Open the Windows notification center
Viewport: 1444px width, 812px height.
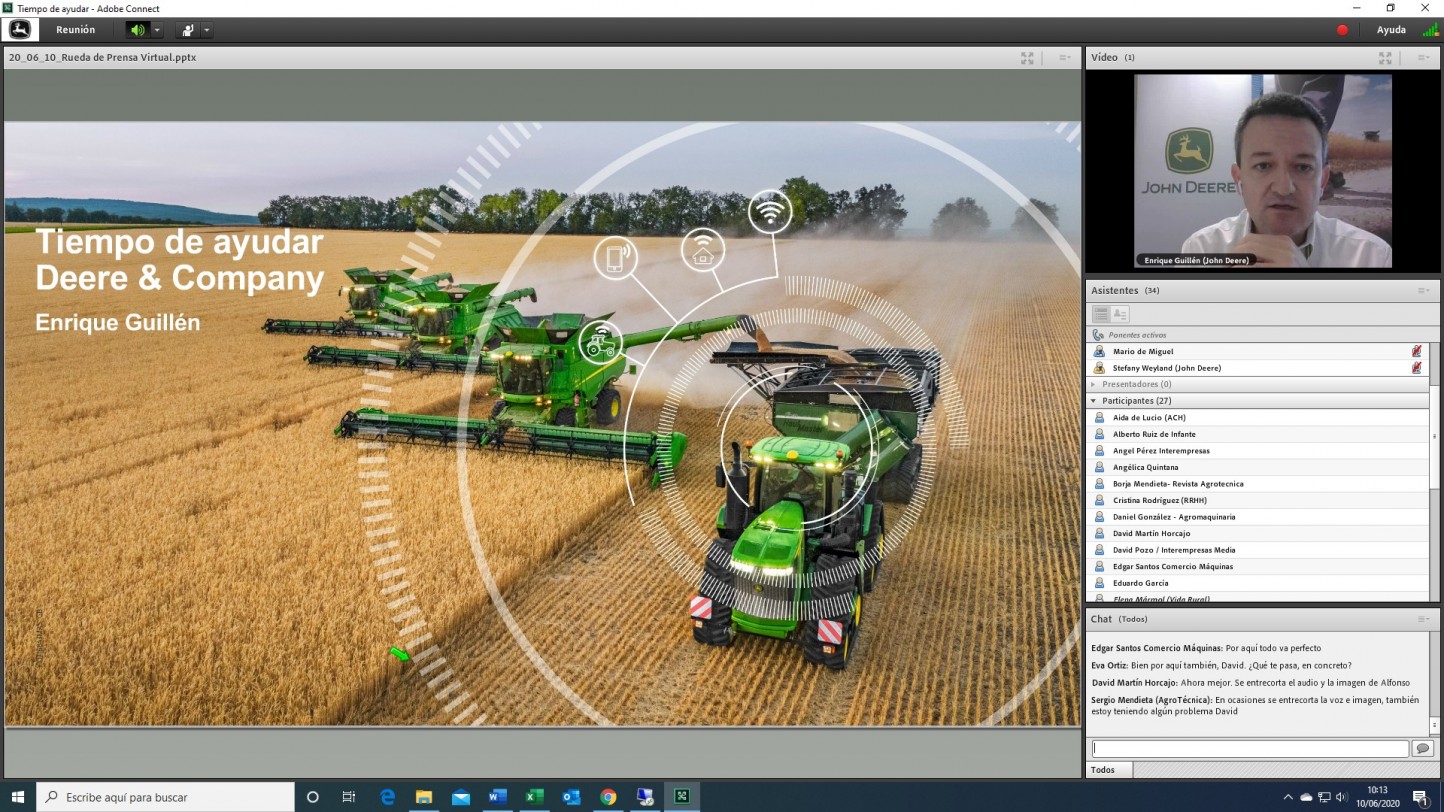tap(1420, 797)
